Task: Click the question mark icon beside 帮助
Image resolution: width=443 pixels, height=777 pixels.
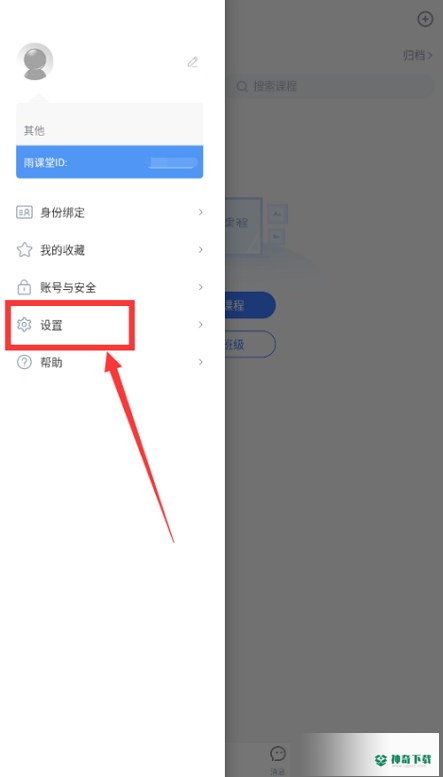Action: pos(24,362)
